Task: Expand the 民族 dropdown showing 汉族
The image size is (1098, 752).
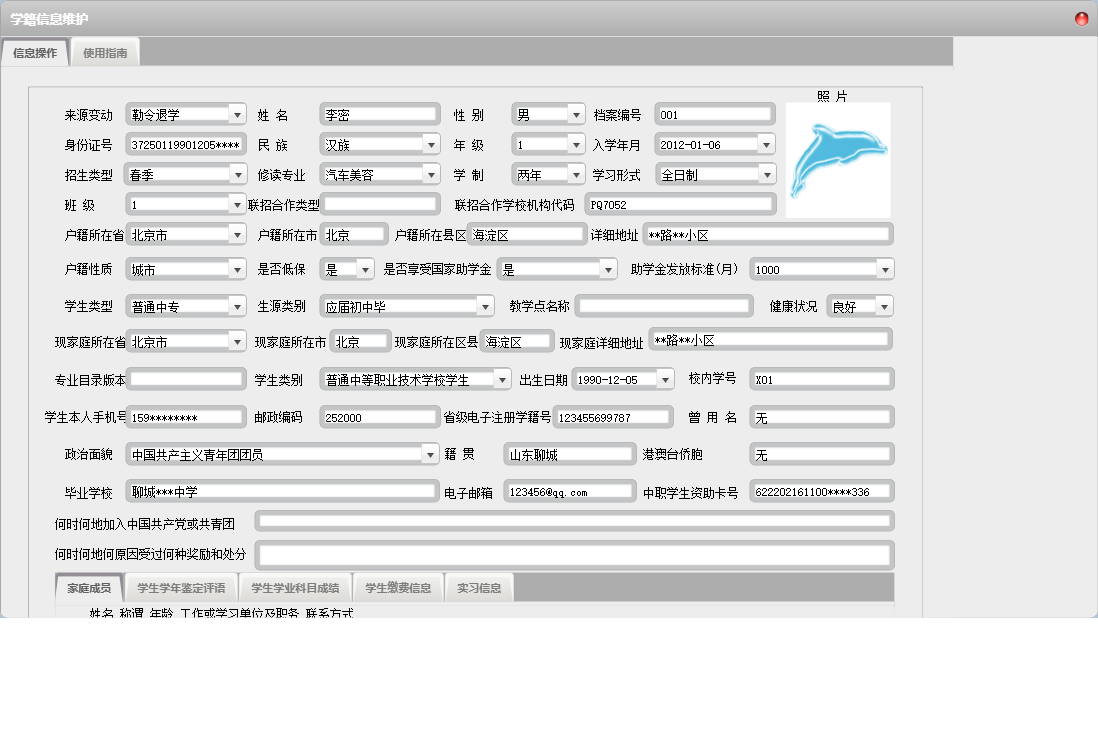Action: point(431,145)
